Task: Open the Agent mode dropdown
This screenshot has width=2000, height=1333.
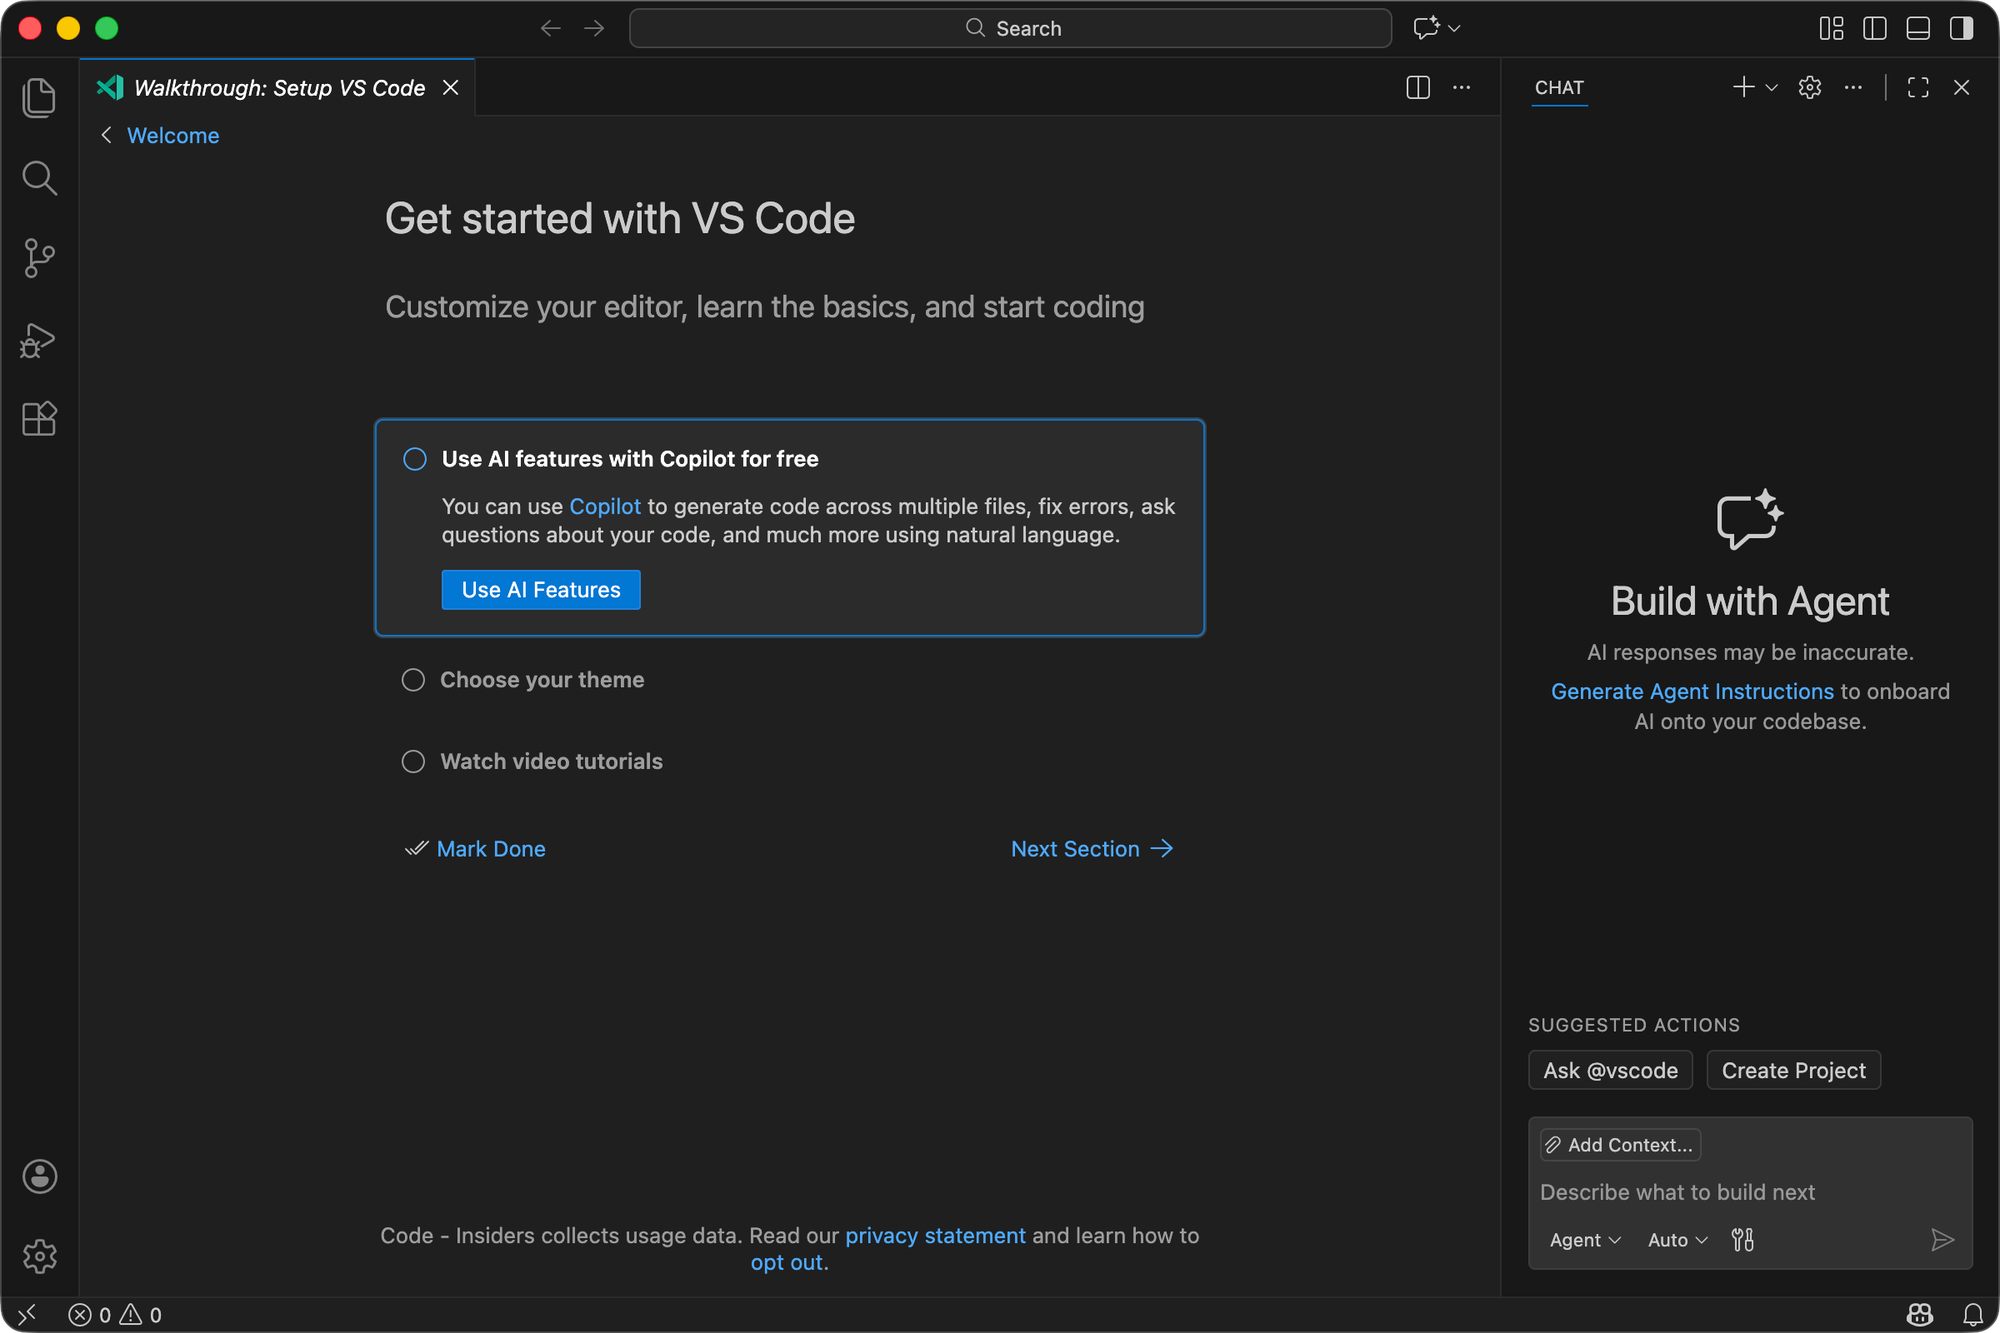Action: [x=1584, y=1240]
